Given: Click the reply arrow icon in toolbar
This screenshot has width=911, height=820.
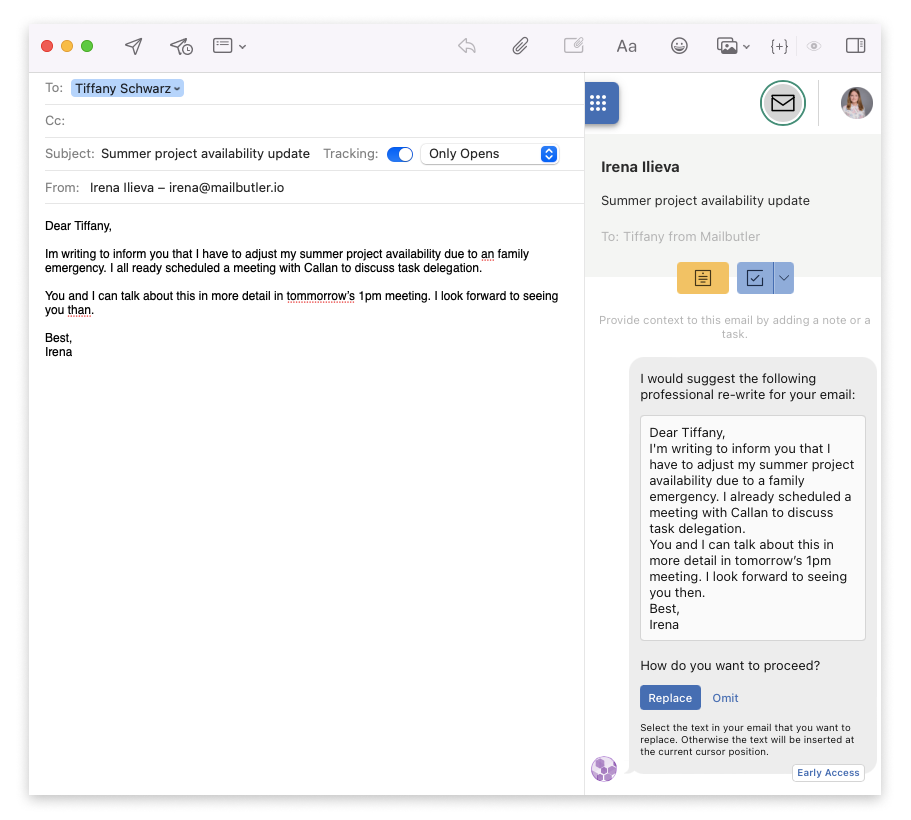Looking at the screenshot, I should coord(467,46).
